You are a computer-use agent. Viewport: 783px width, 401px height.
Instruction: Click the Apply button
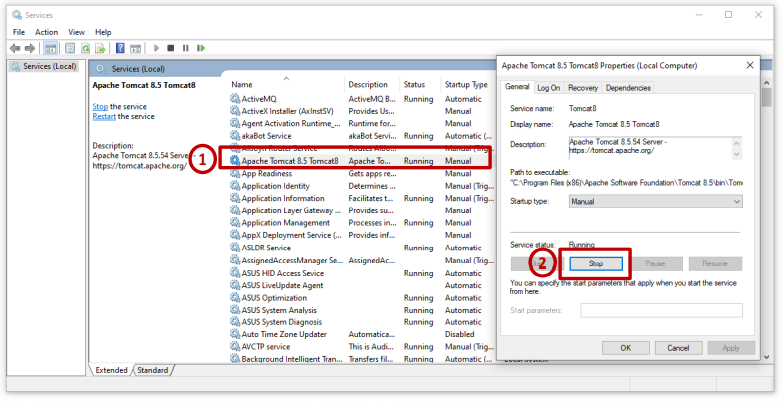(x=731, y=348)
